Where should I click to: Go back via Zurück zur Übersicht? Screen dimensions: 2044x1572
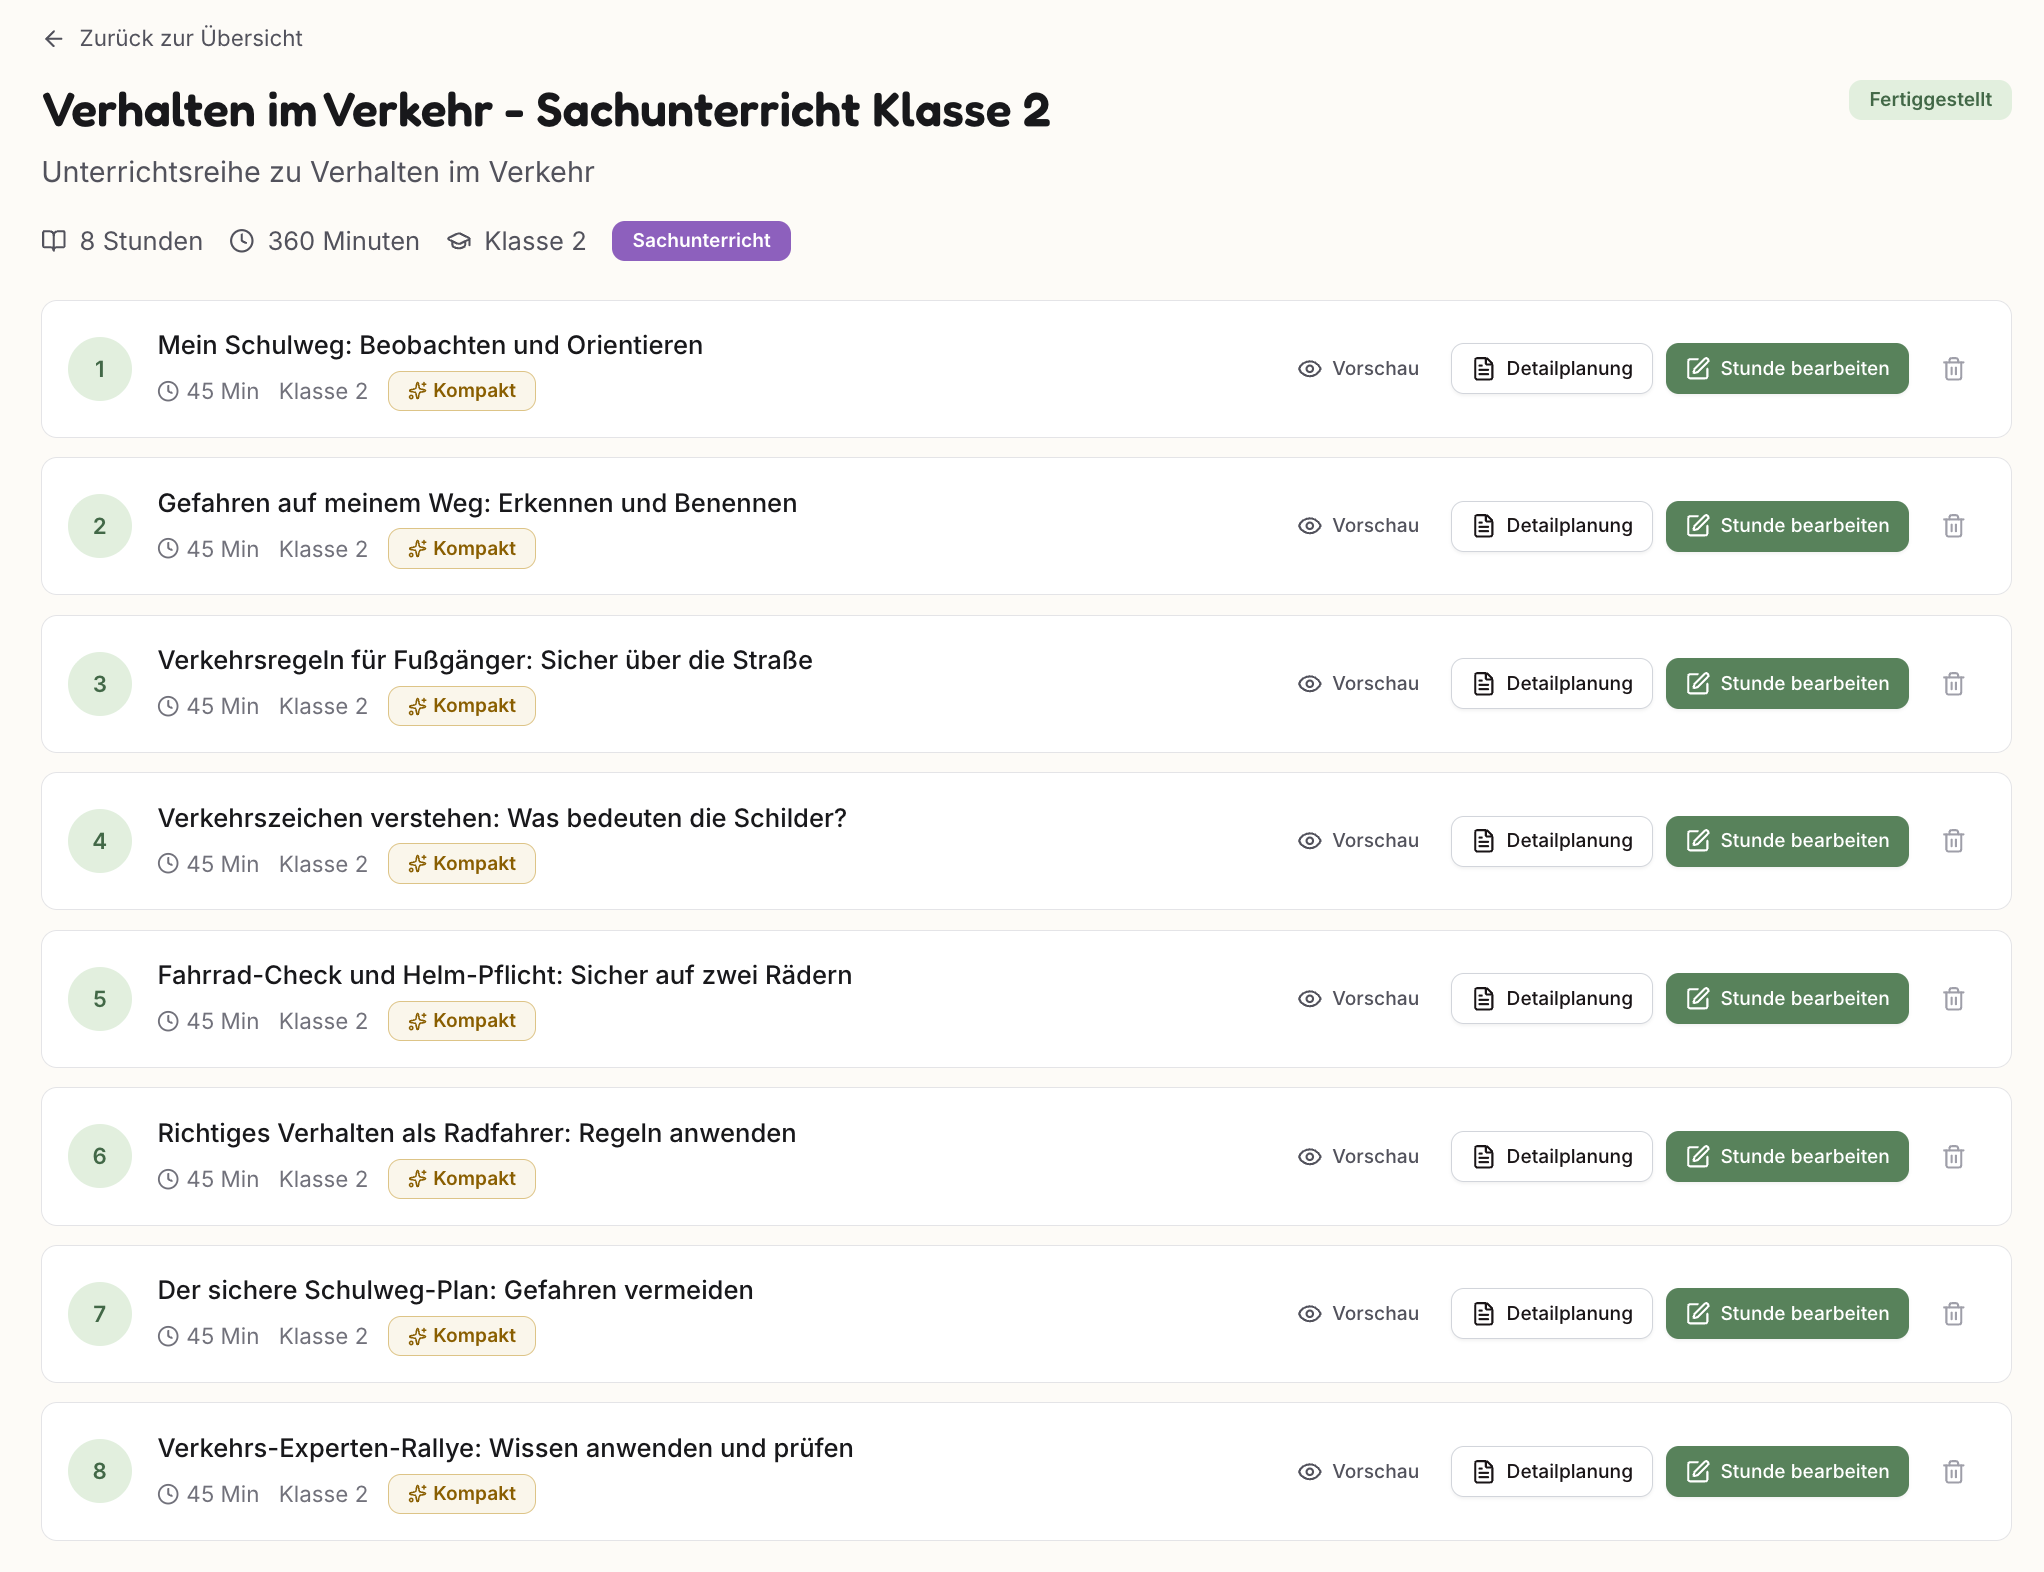(x=190, y=38)
